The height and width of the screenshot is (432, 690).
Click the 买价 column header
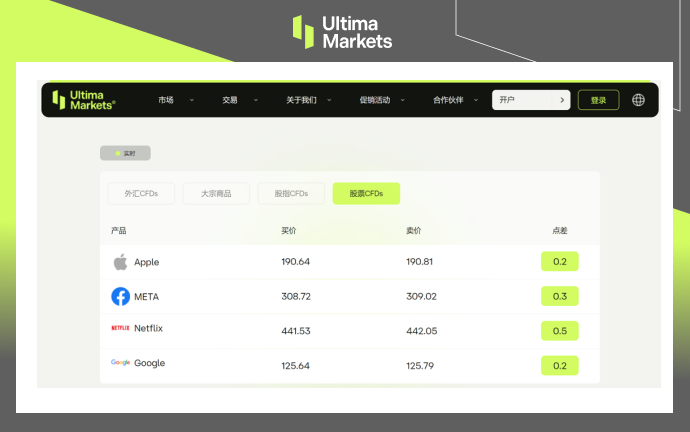pyautogui.click(x=289, y=231)
